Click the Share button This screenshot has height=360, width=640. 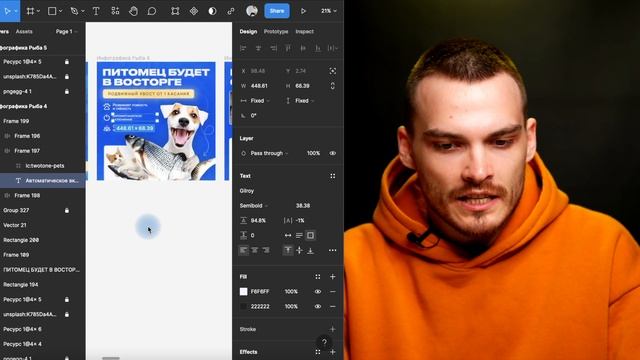point(277,11)
